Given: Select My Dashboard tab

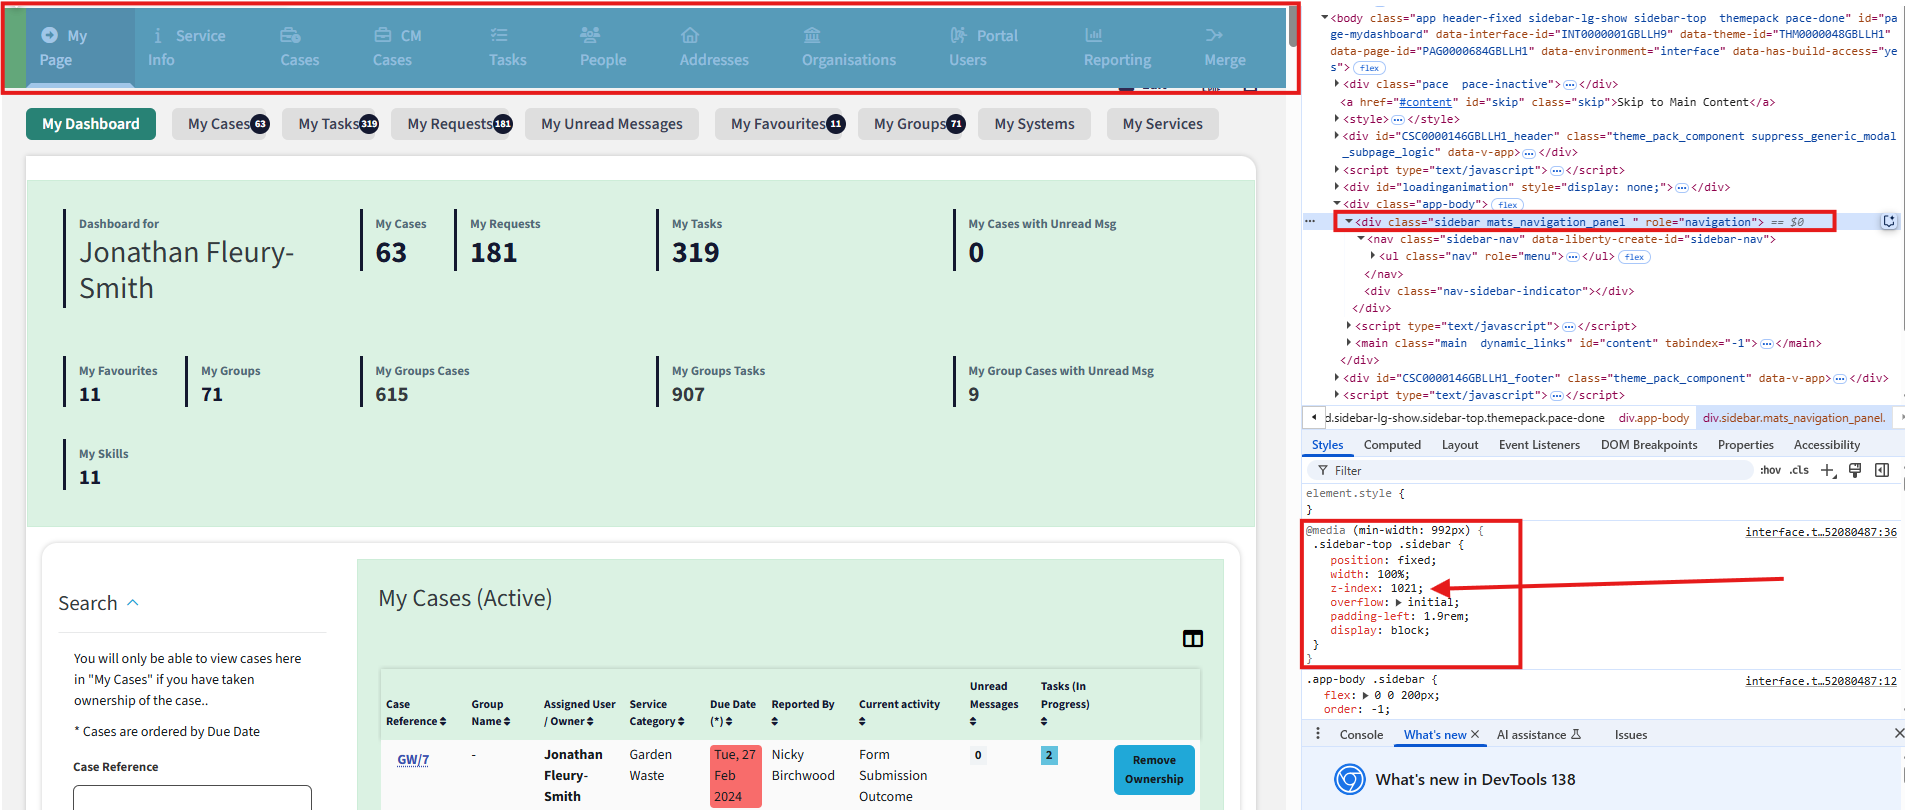Looking at the screenshot, I should [x=91, y=124].
